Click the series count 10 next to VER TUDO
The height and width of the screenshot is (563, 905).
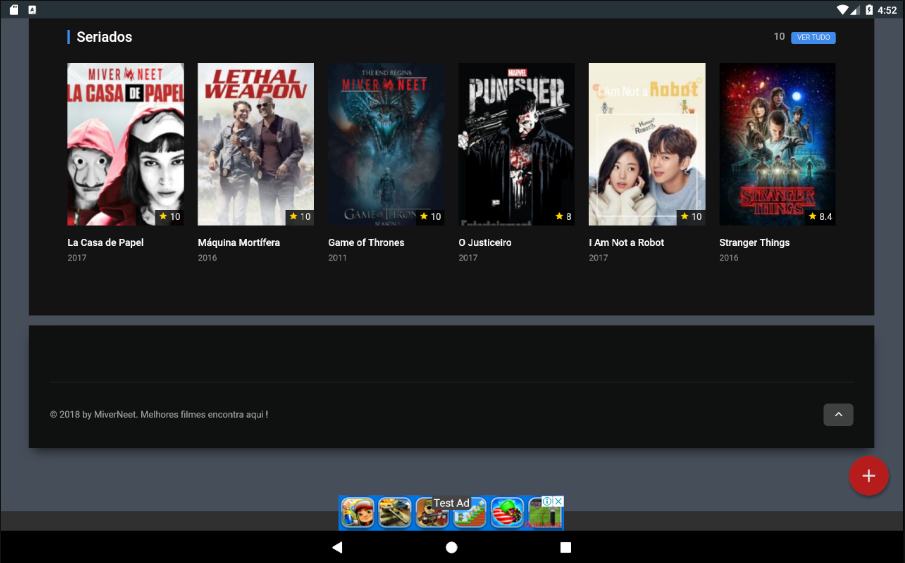click(x=779, y=37)
